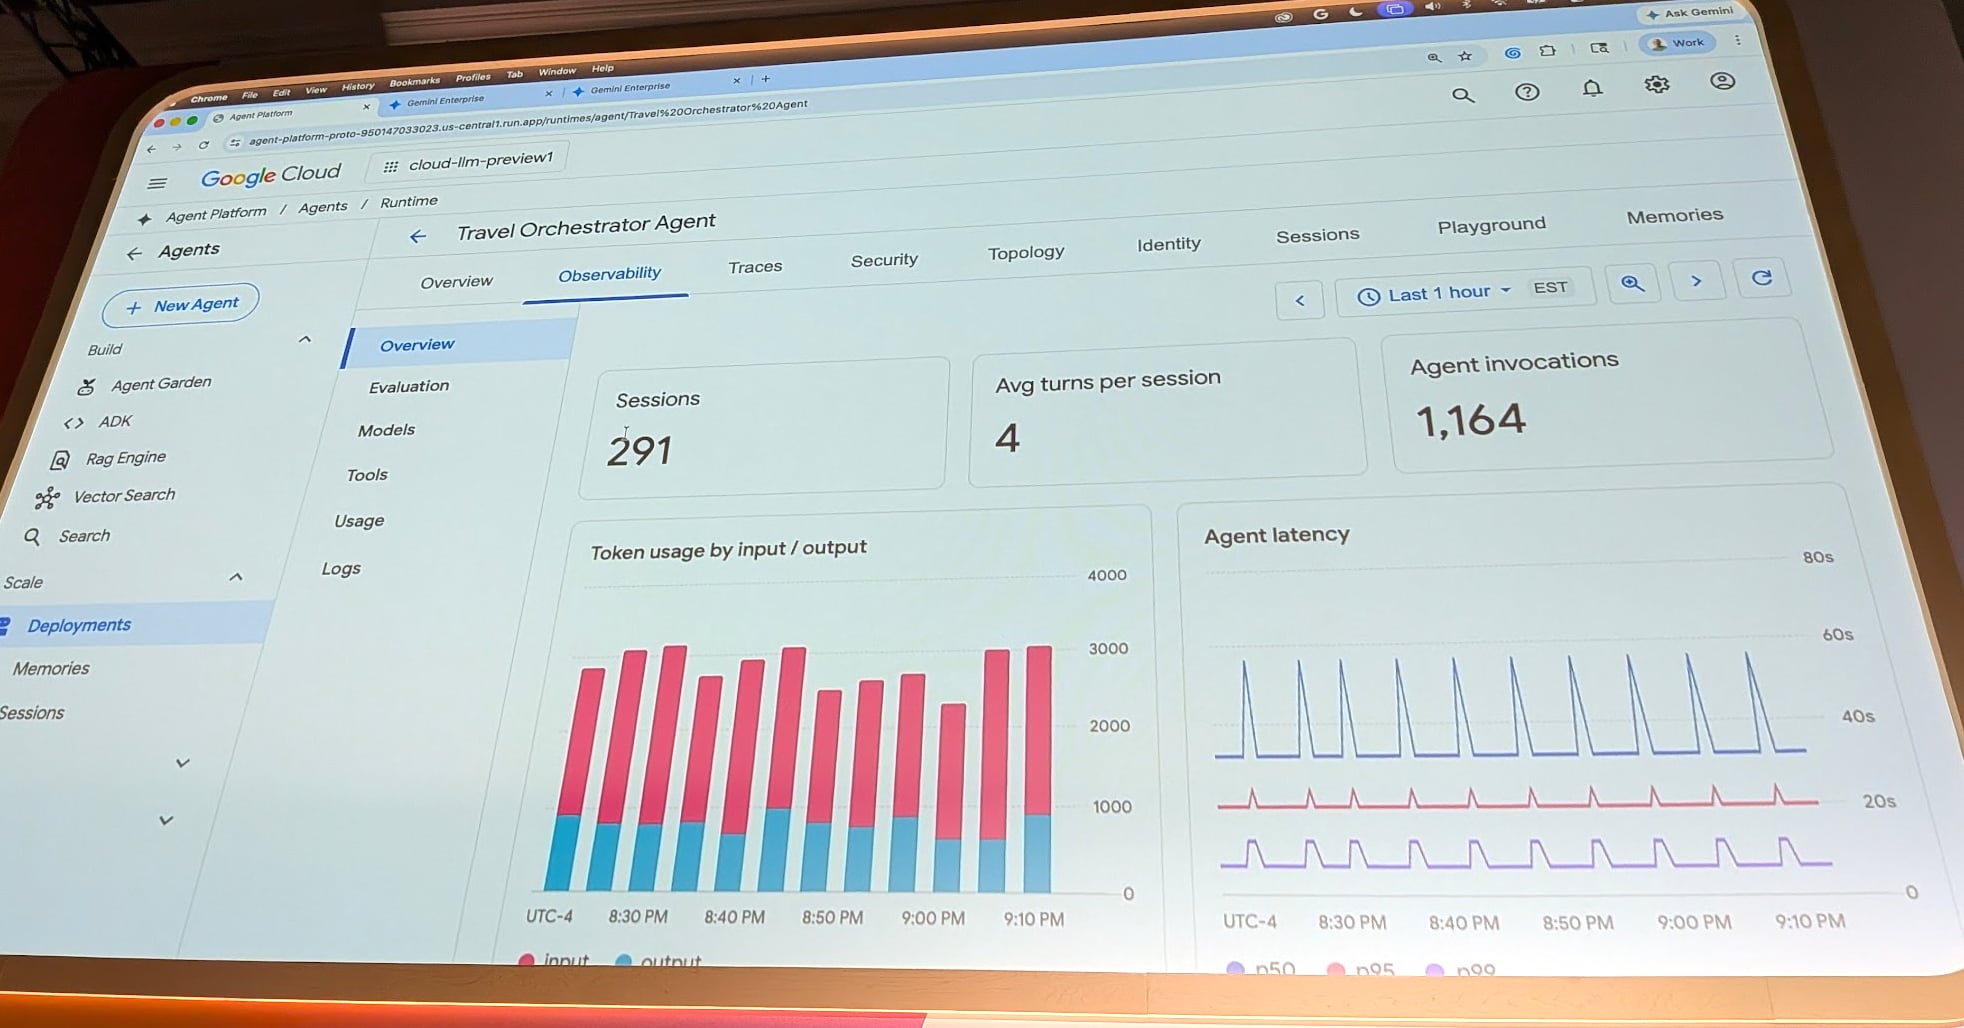This screenshot has height=1028, width=1964.
Task: Open Vector Search in the left sidebar
Action: point(124,496)
